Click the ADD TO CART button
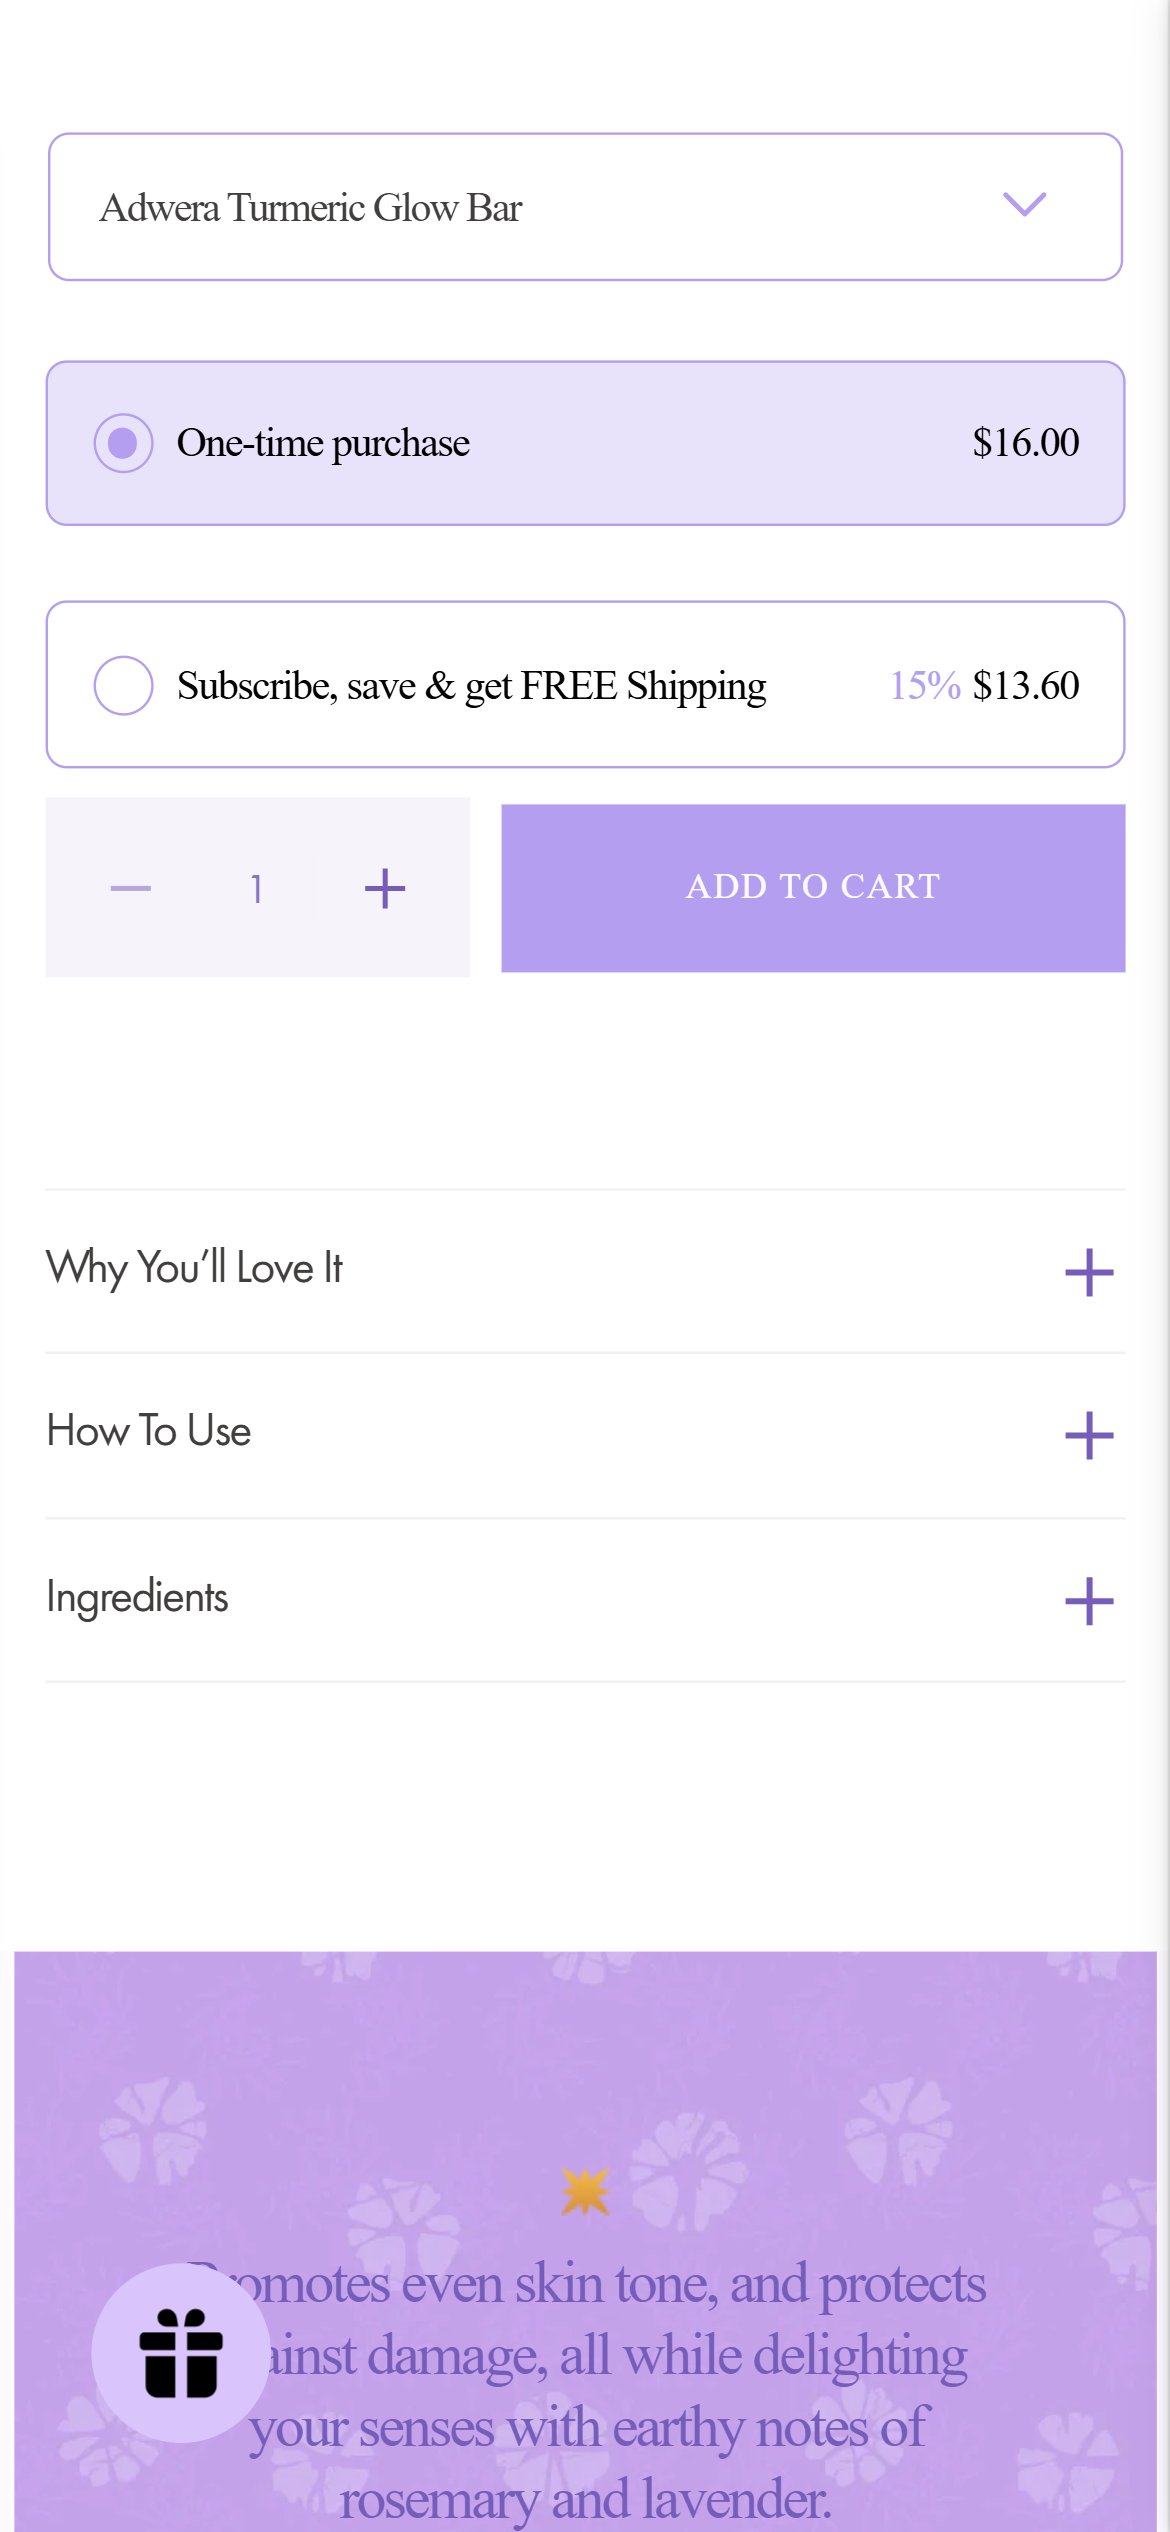This screenshot has width=1170, height=2532. (x=813, y=888)
